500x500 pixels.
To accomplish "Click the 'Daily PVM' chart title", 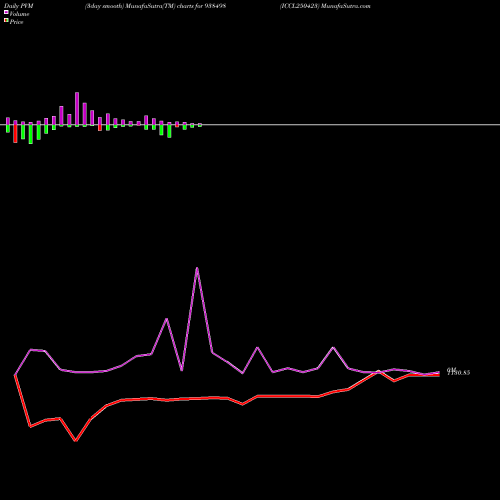I will pos(19,6).
